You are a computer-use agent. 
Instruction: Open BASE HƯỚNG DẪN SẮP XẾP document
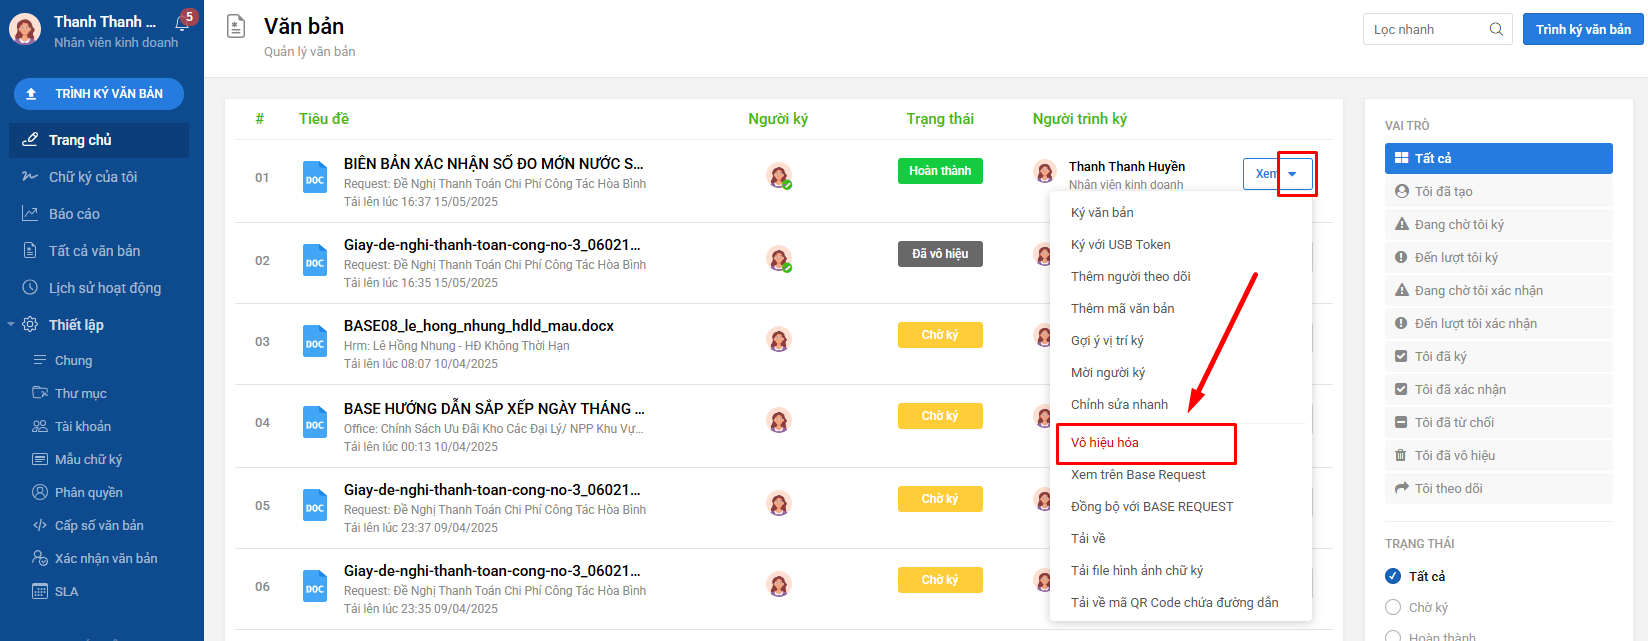[494, 408]
